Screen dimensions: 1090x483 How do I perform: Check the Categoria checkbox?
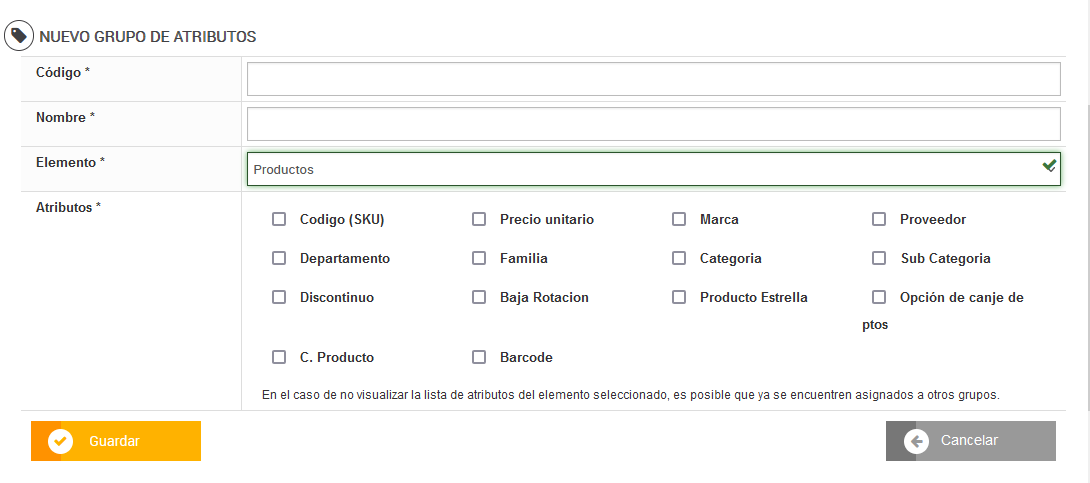click(679, 258)
